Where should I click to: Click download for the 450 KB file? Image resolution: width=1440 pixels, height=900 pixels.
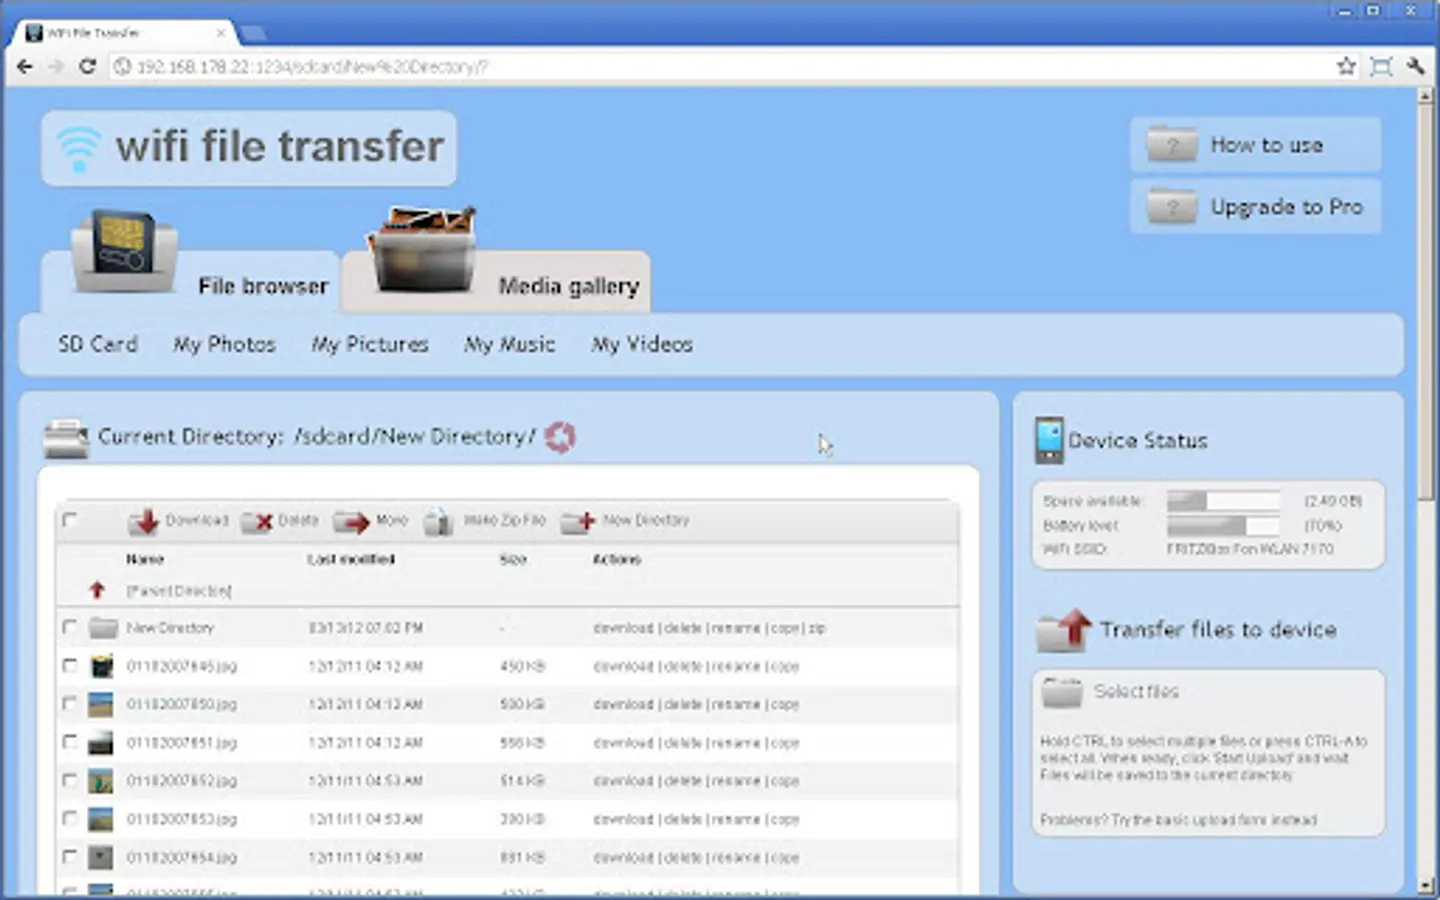point(623,666)
